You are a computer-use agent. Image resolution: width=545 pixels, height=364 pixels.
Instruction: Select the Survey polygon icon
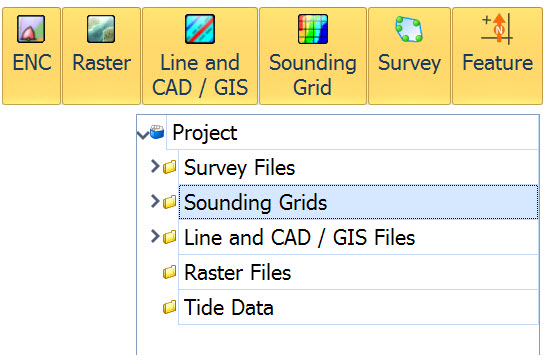click(409, 29)
